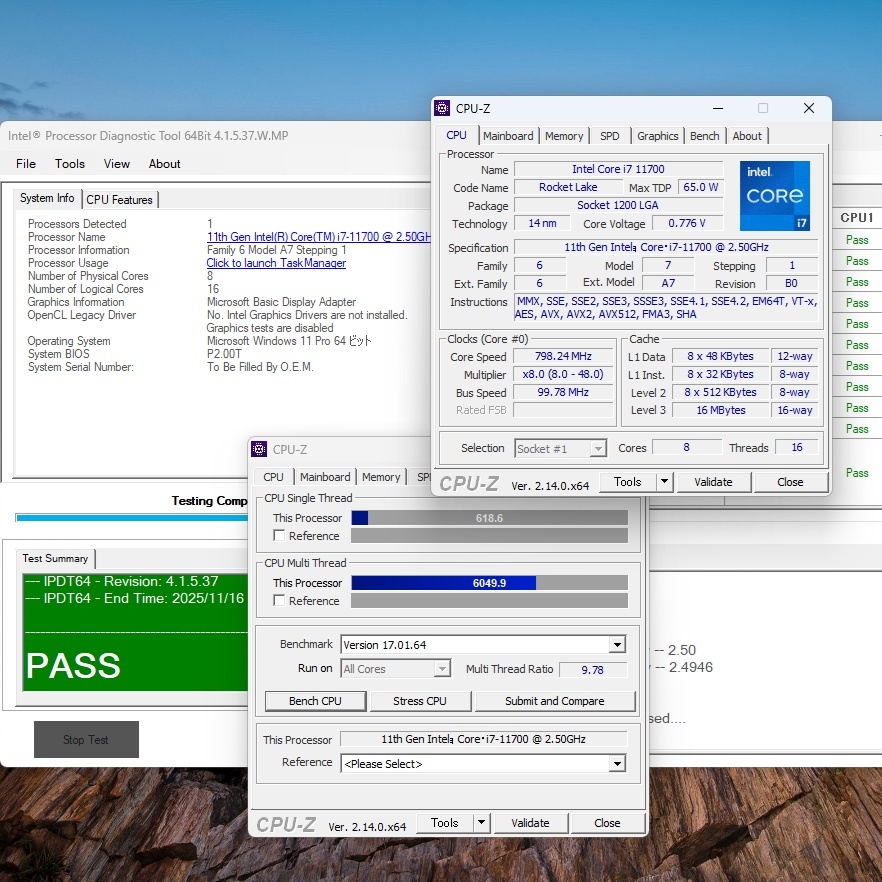
Task: Click the CPU-Z icon in main title bar
Action: tap(442, 108)
